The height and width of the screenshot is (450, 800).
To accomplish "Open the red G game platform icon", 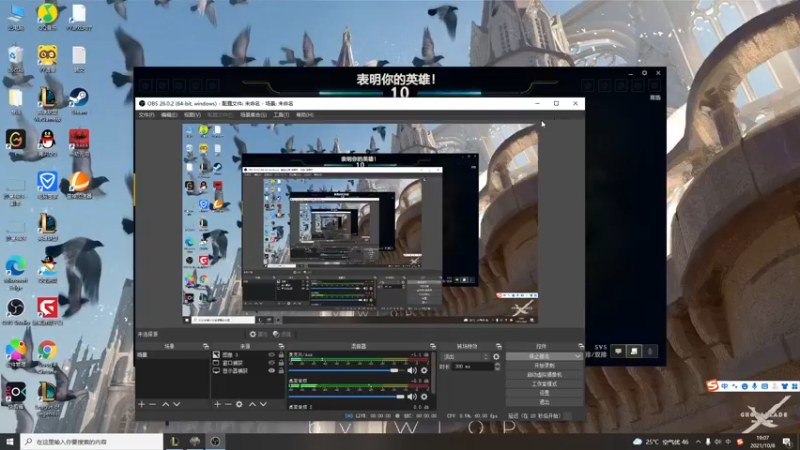I will (47, 311).
